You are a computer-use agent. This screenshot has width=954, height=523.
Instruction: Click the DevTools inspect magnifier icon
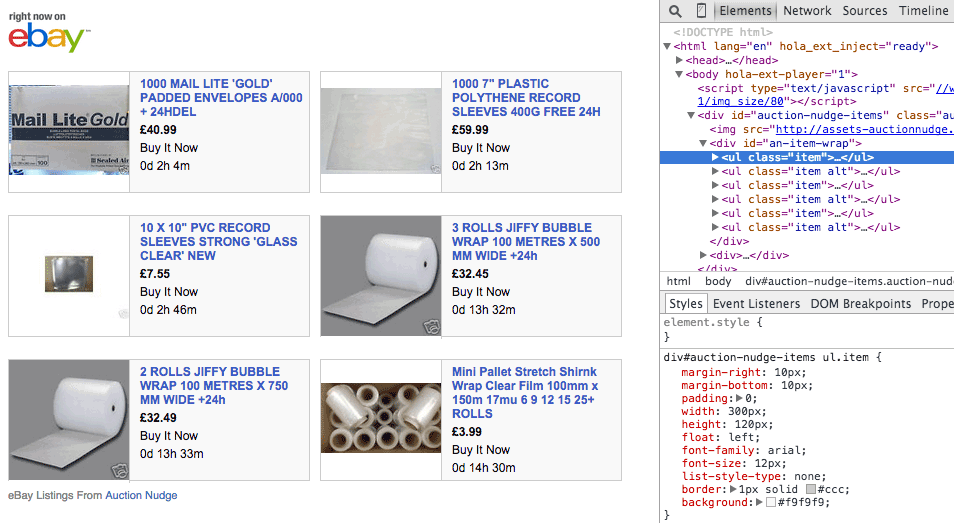click(x=675, y=11)
